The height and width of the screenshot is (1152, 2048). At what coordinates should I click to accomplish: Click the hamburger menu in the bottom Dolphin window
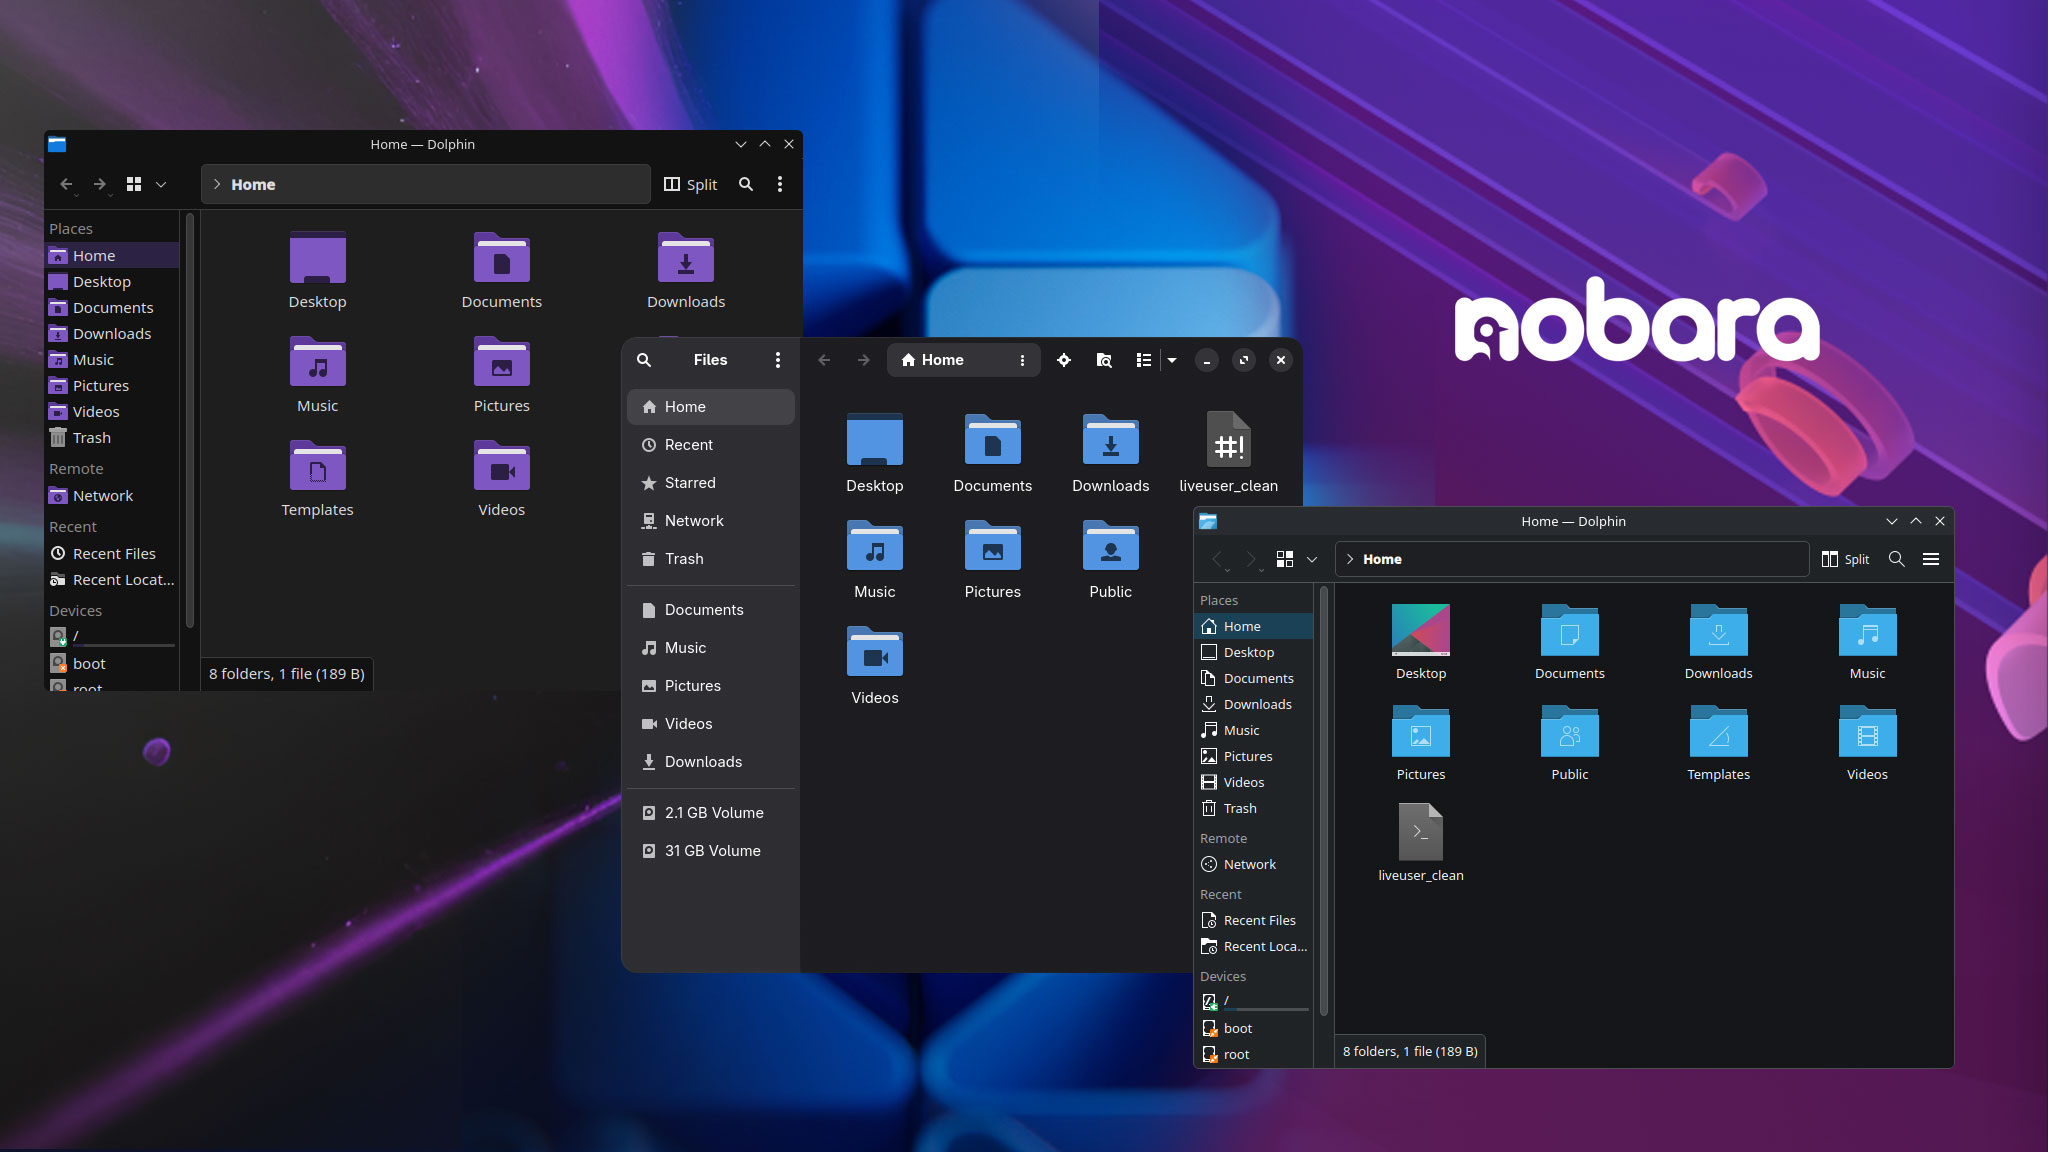1930,559
